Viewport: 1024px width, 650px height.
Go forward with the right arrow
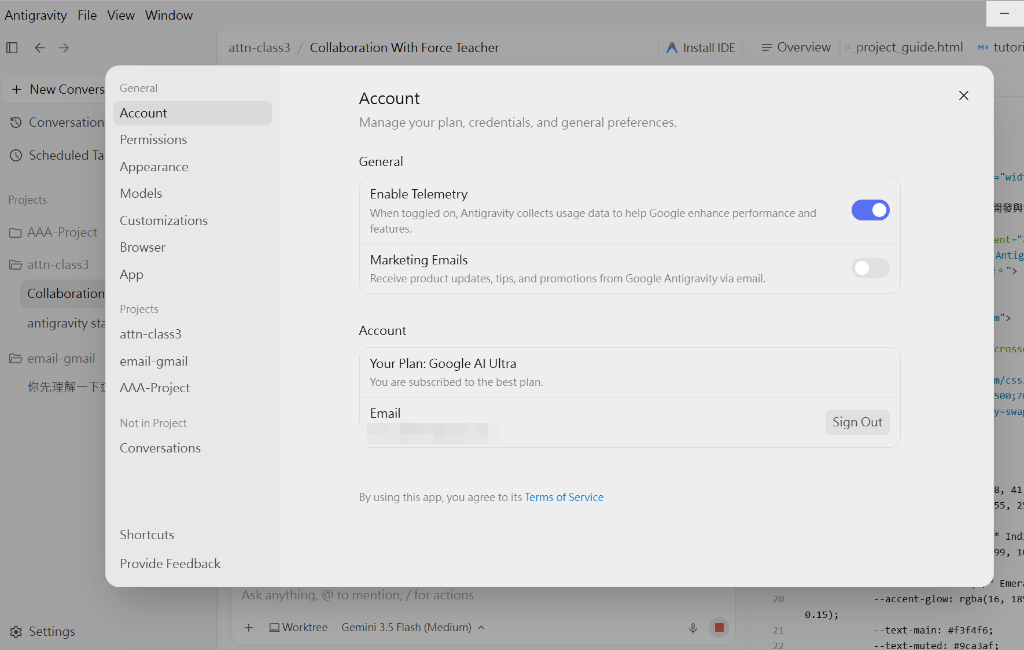tap(63, 48)
